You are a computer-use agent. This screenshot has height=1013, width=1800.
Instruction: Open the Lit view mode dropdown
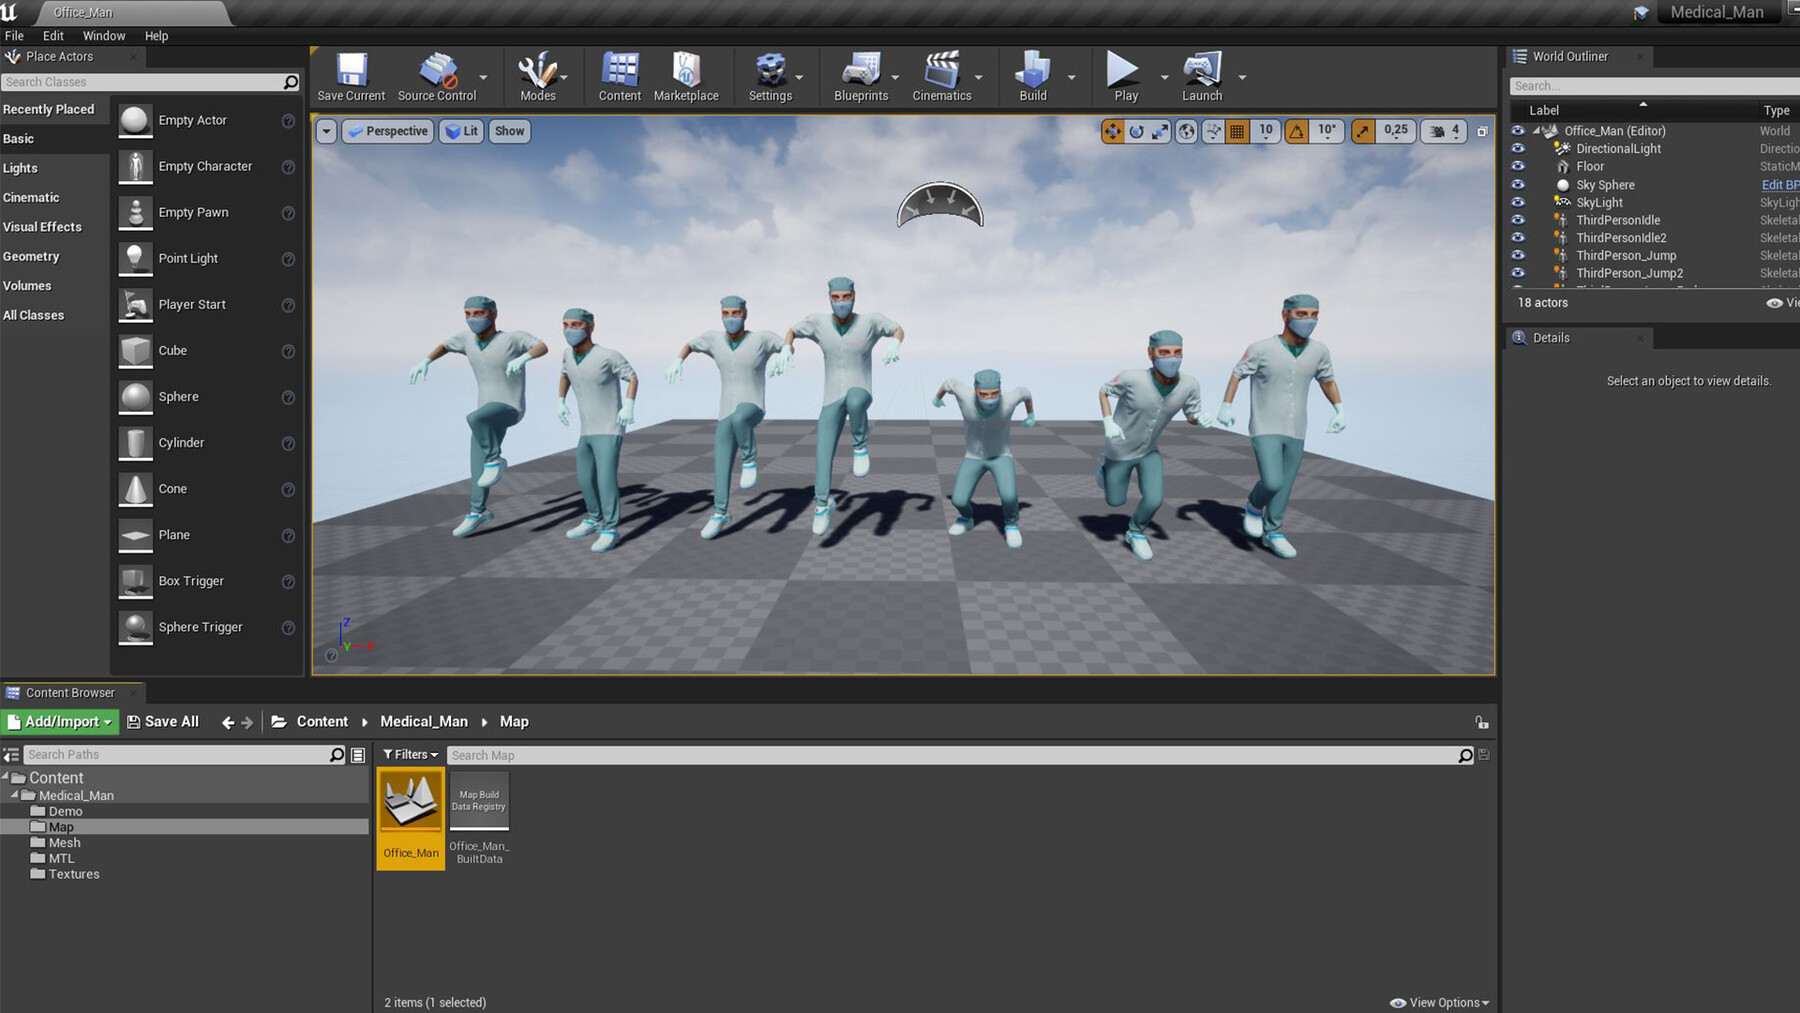(460, 131)
